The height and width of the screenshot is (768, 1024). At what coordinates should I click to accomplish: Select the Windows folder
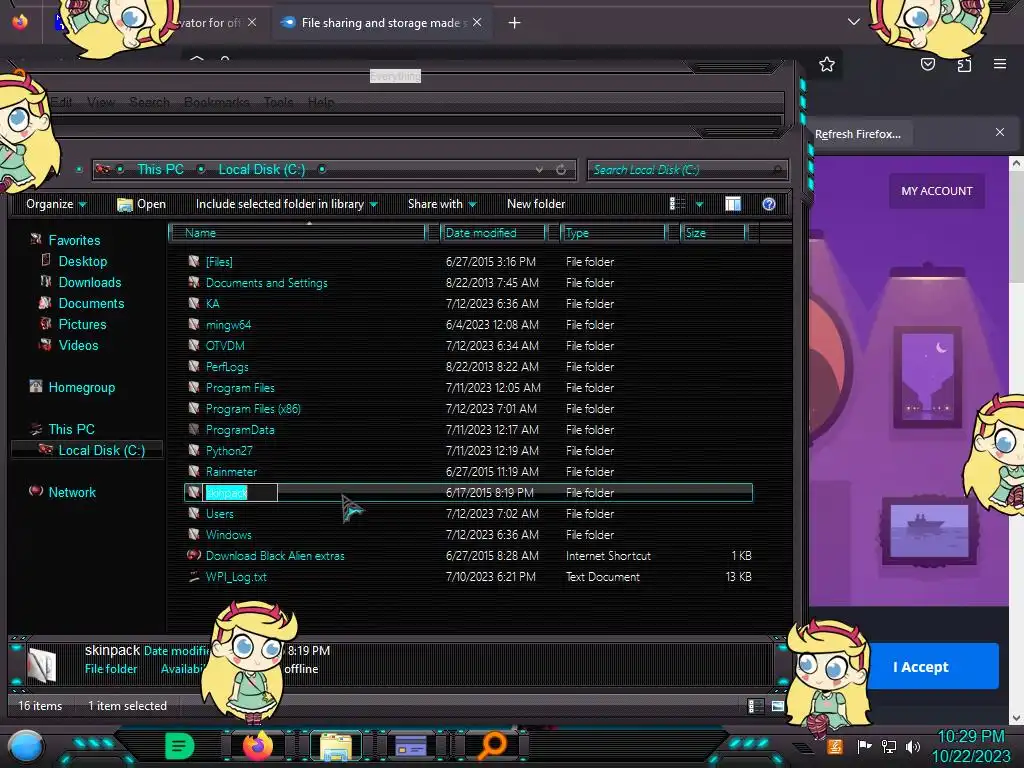tap(228, 535)
